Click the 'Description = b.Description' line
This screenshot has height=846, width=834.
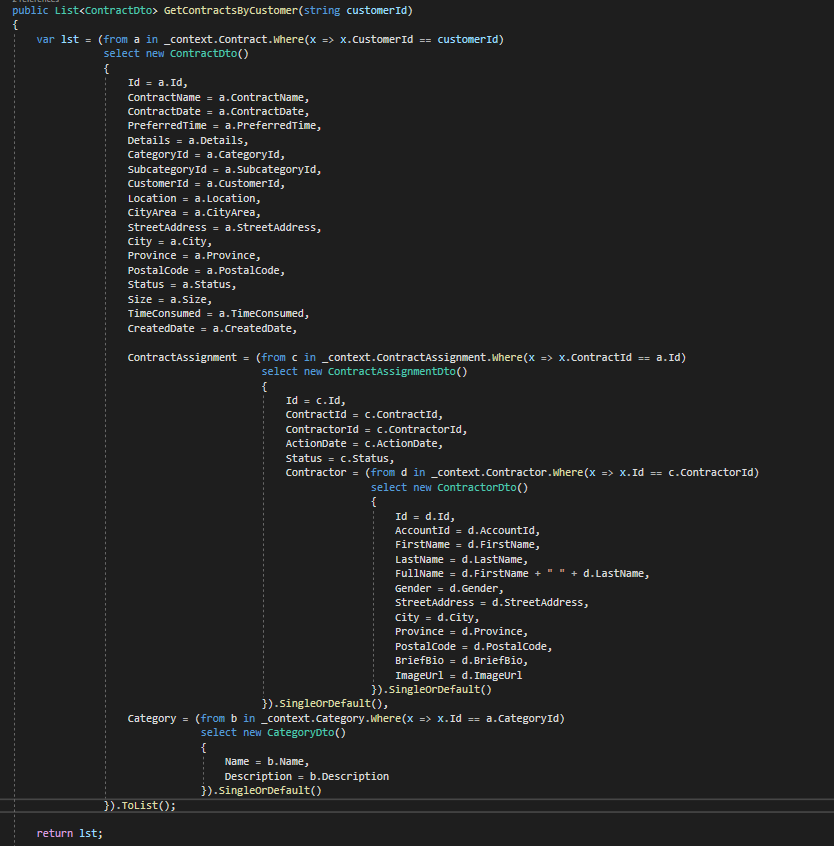307,776
